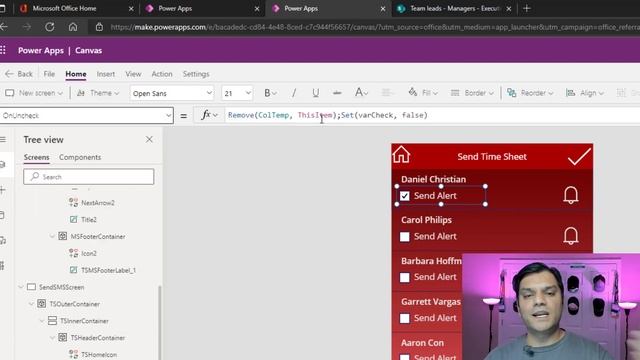Check Carol Philips Send Alert checkbox
The image size is (640, 360).
click(x=404, y=237)
